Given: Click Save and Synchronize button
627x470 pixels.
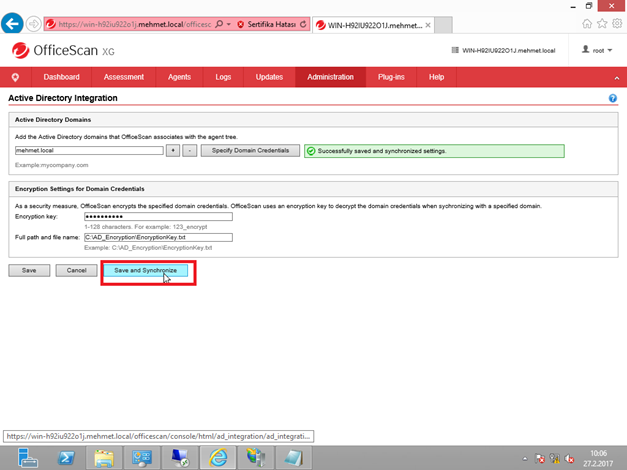Looking at the screenshot, I should tap(146, 270).
